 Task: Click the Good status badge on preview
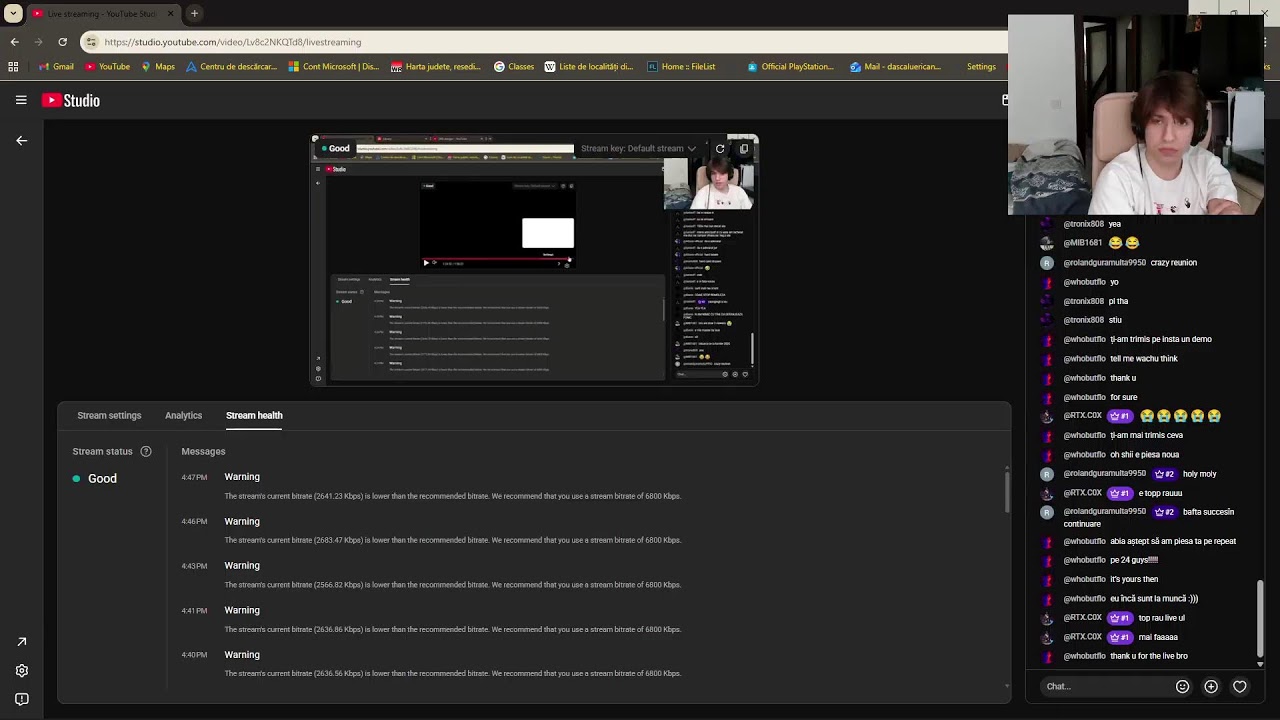[333, 149]
